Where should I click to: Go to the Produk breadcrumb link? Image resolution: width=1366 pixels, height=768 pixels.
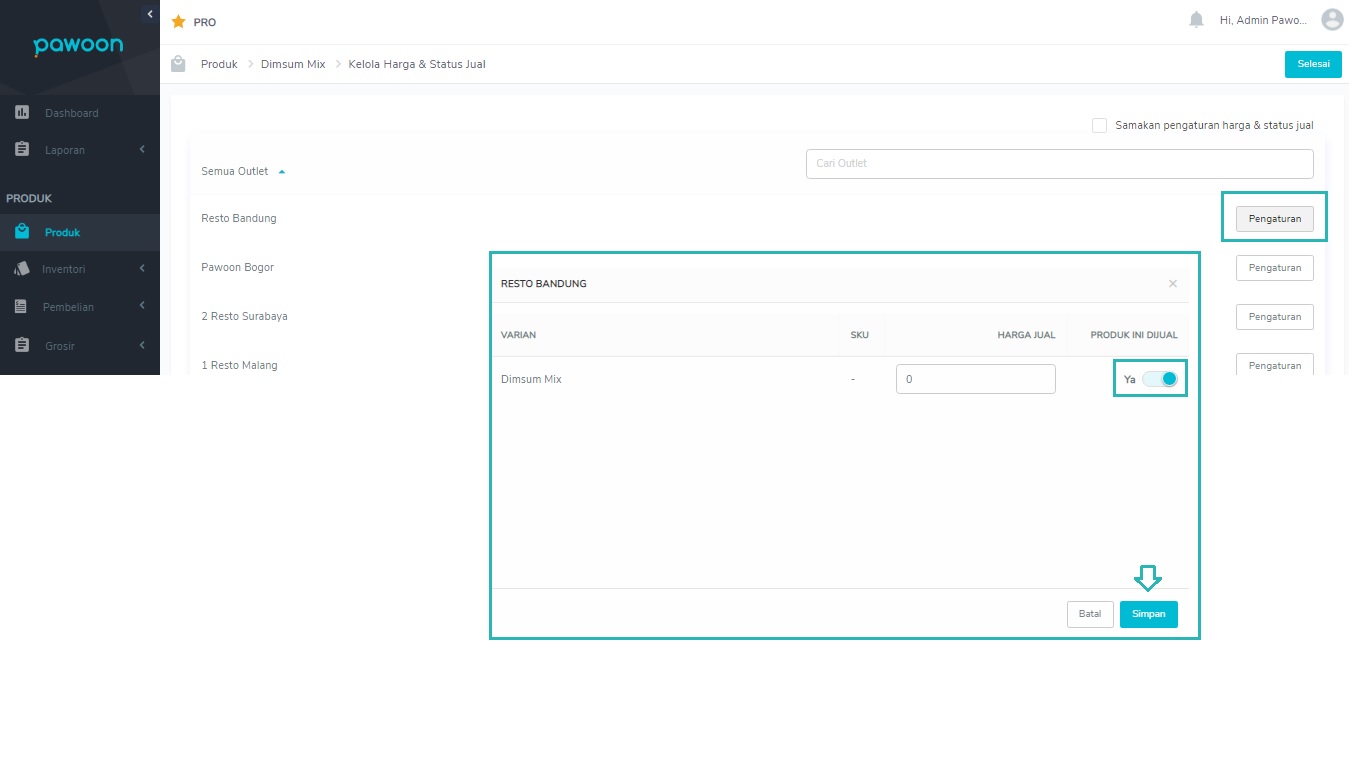click(219, 64)
